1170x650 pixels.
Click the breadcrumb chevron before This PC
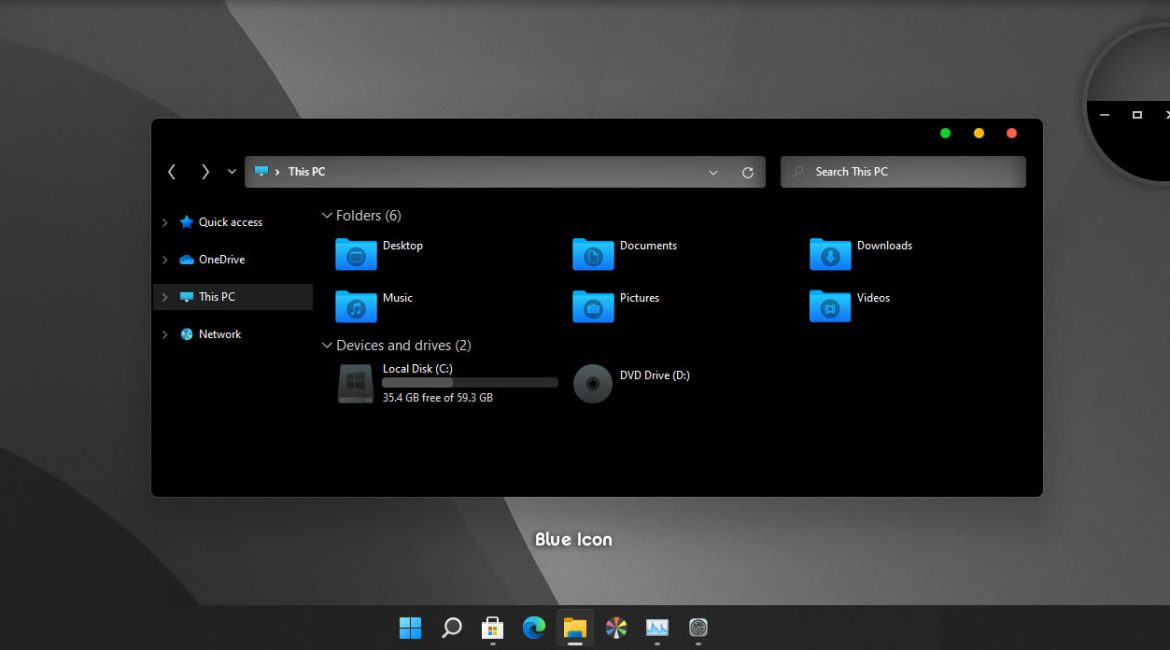(278, 172)
